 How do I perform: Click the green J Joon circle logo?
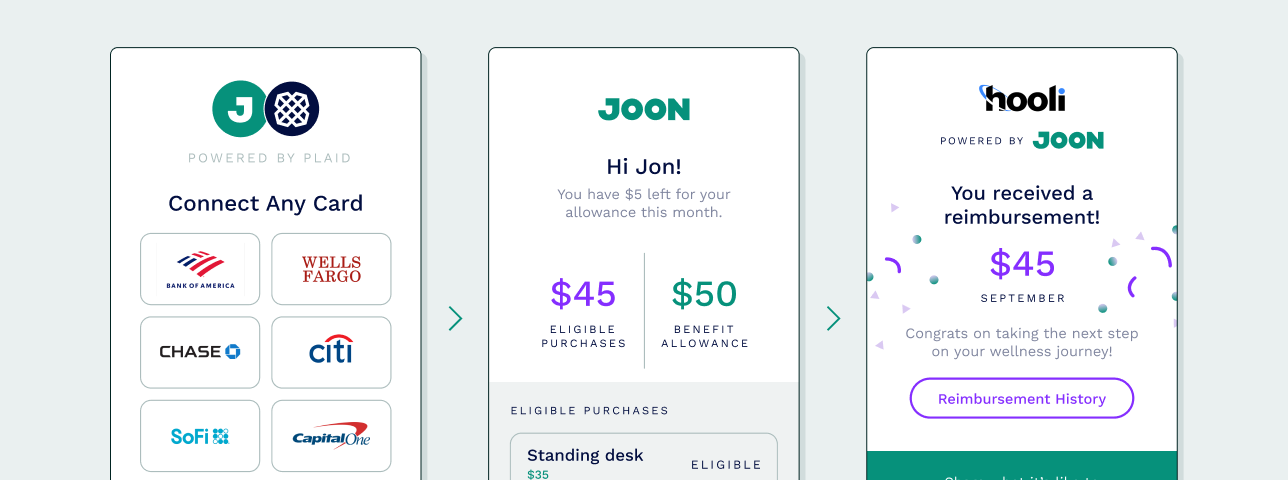coord(240,109)
